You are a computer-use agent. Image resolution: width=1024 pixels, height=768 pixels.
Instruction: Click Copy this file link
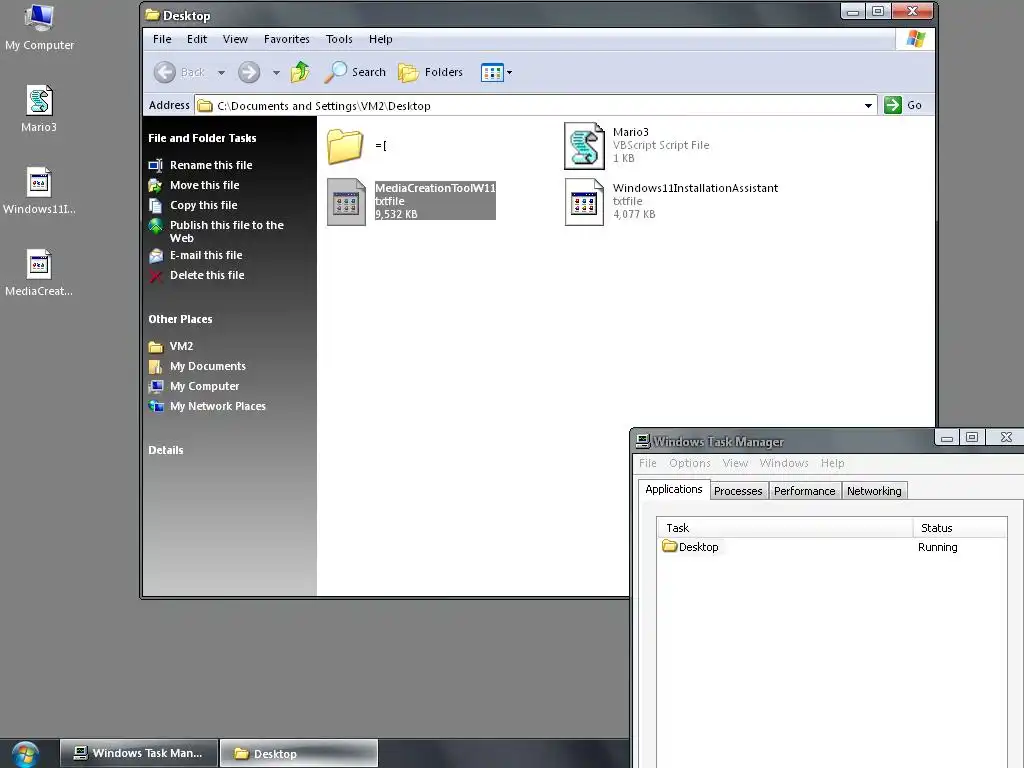point(204,205)
